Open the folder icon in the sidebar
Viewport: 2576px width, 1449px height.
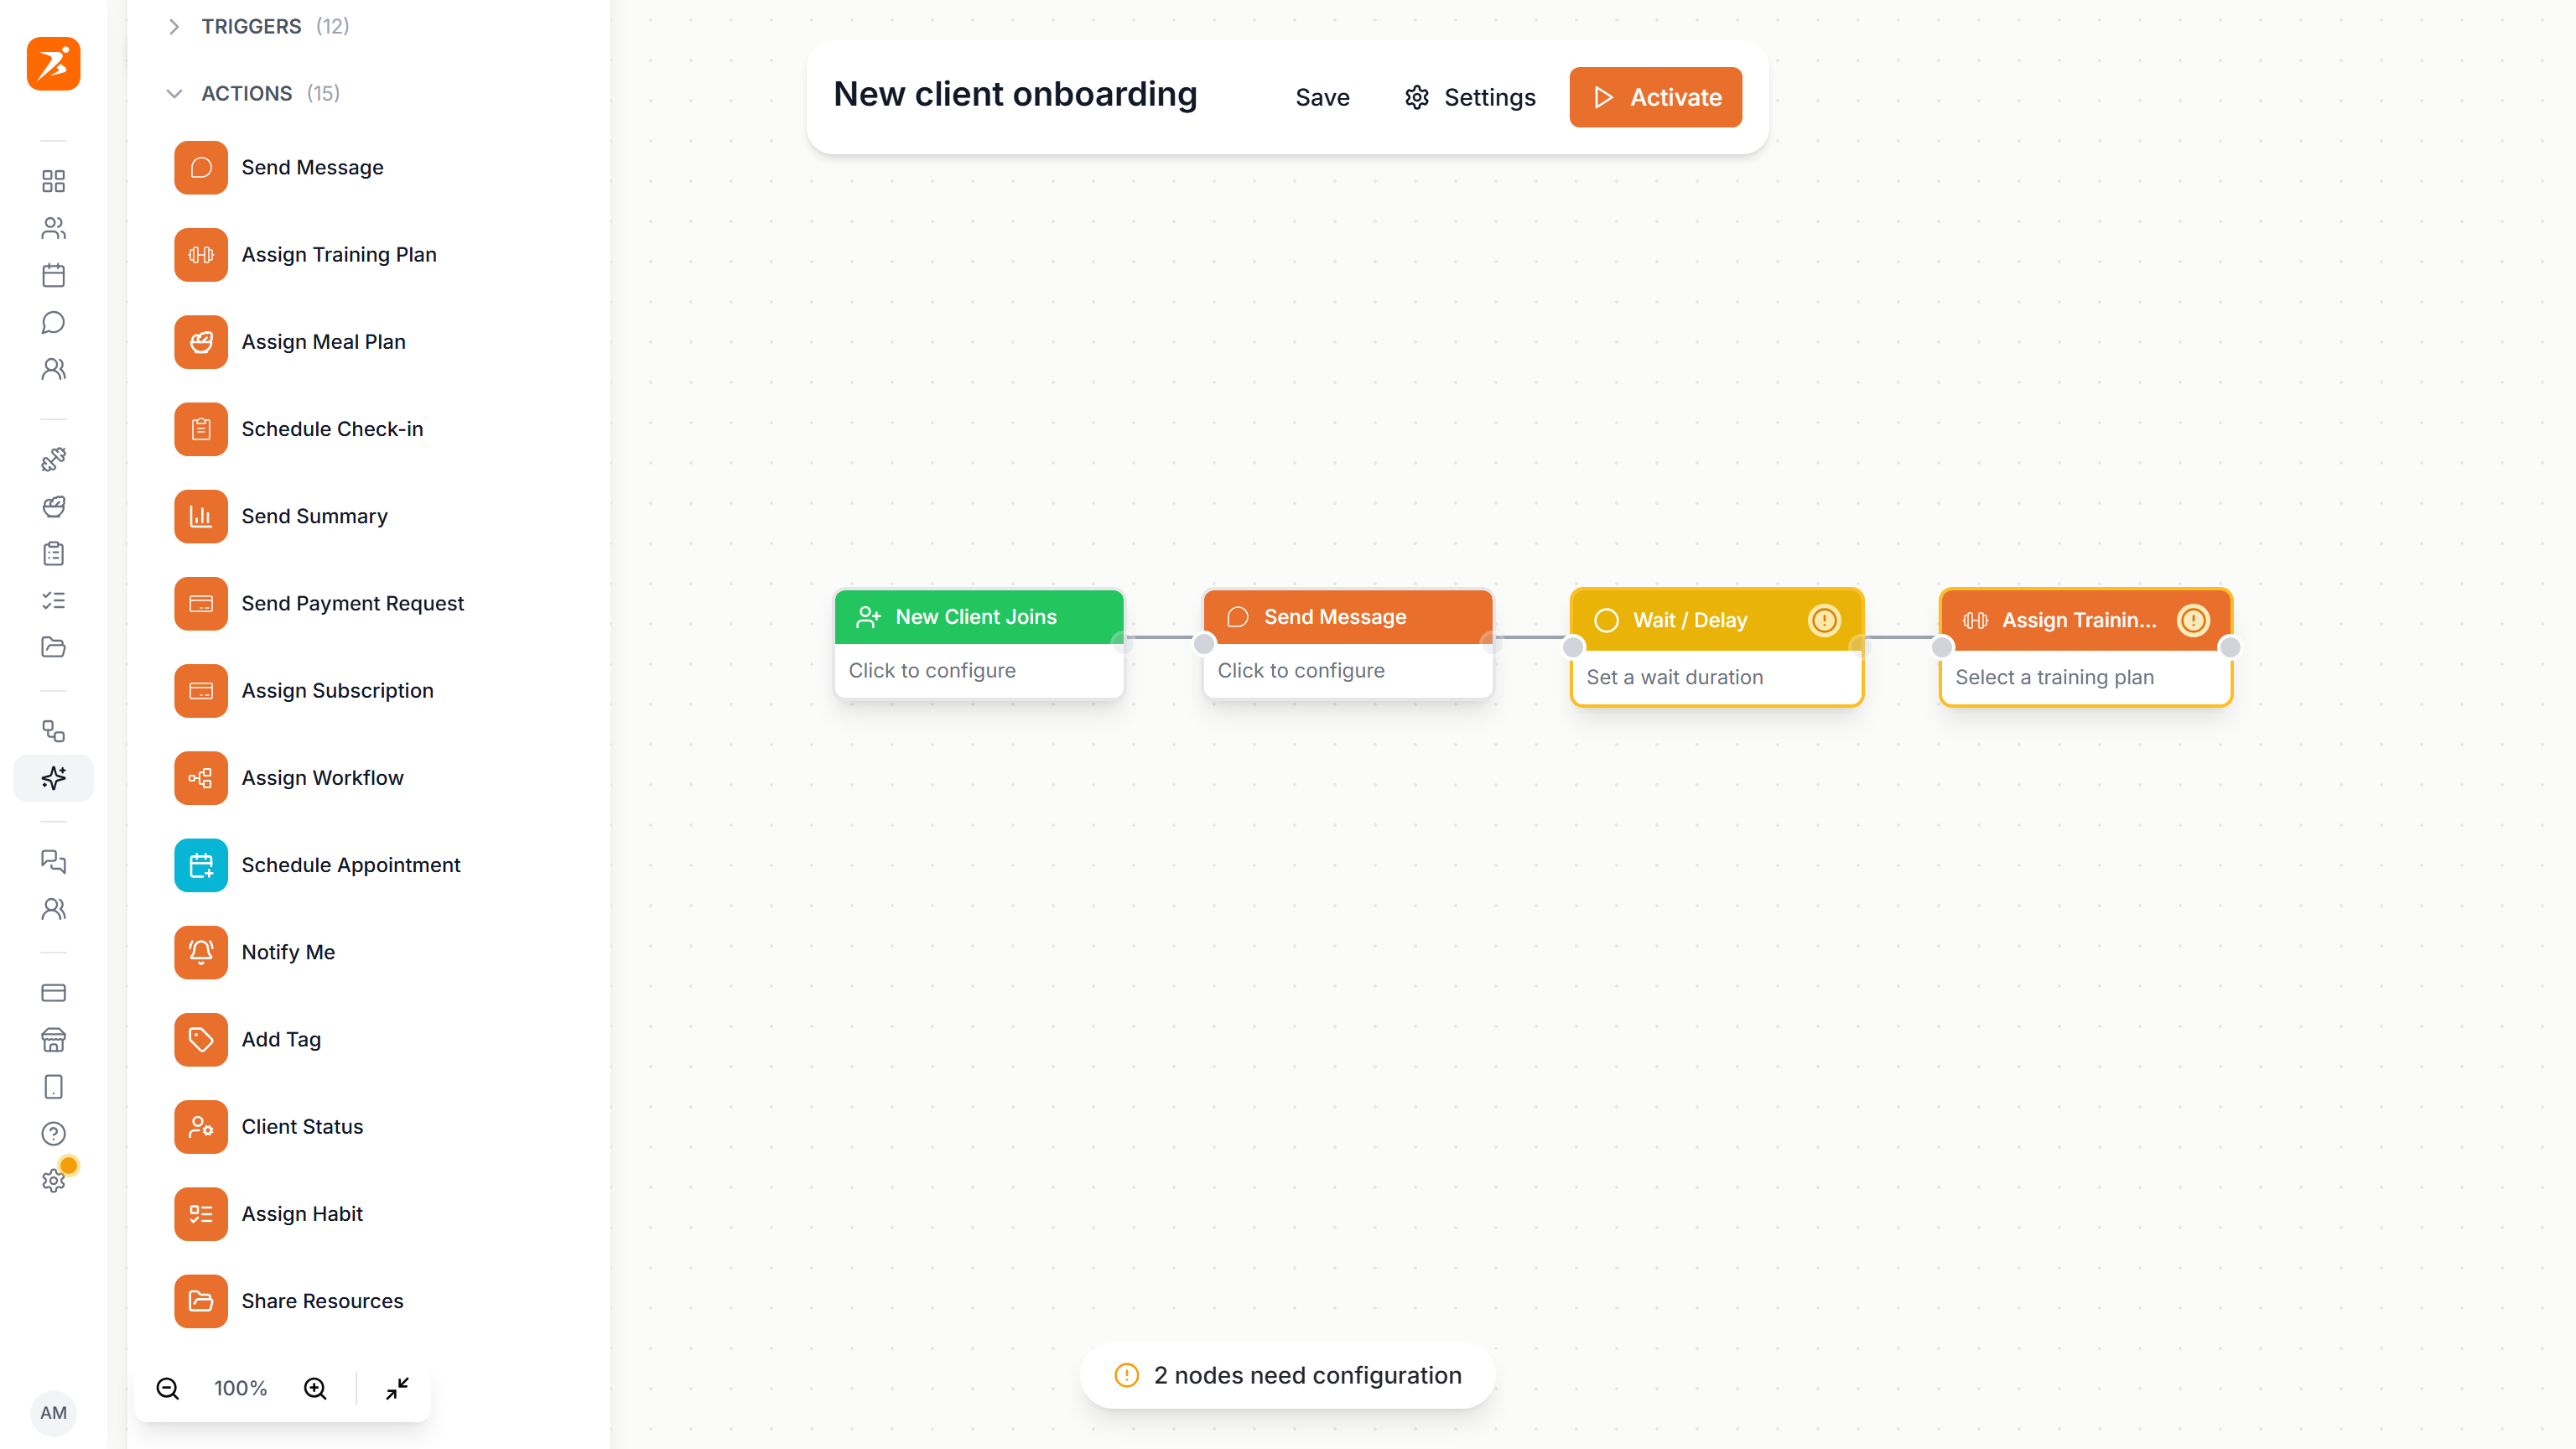(53, 647)
